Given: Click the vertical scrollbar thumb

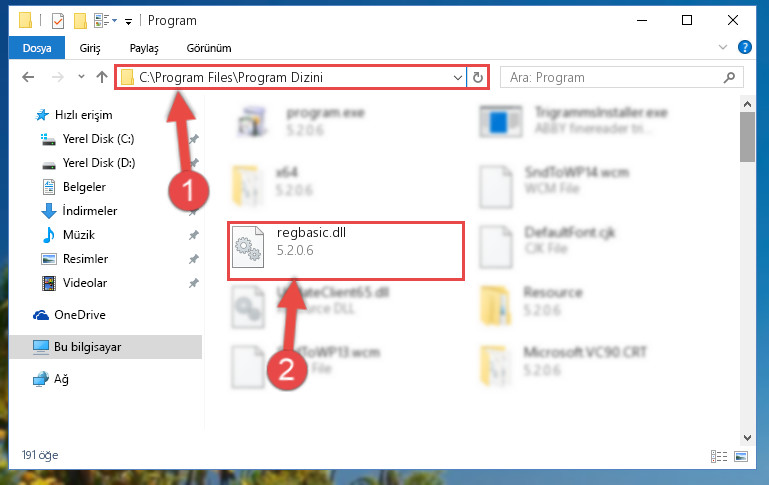Looking at the screenshot, I should pos(747,137).
